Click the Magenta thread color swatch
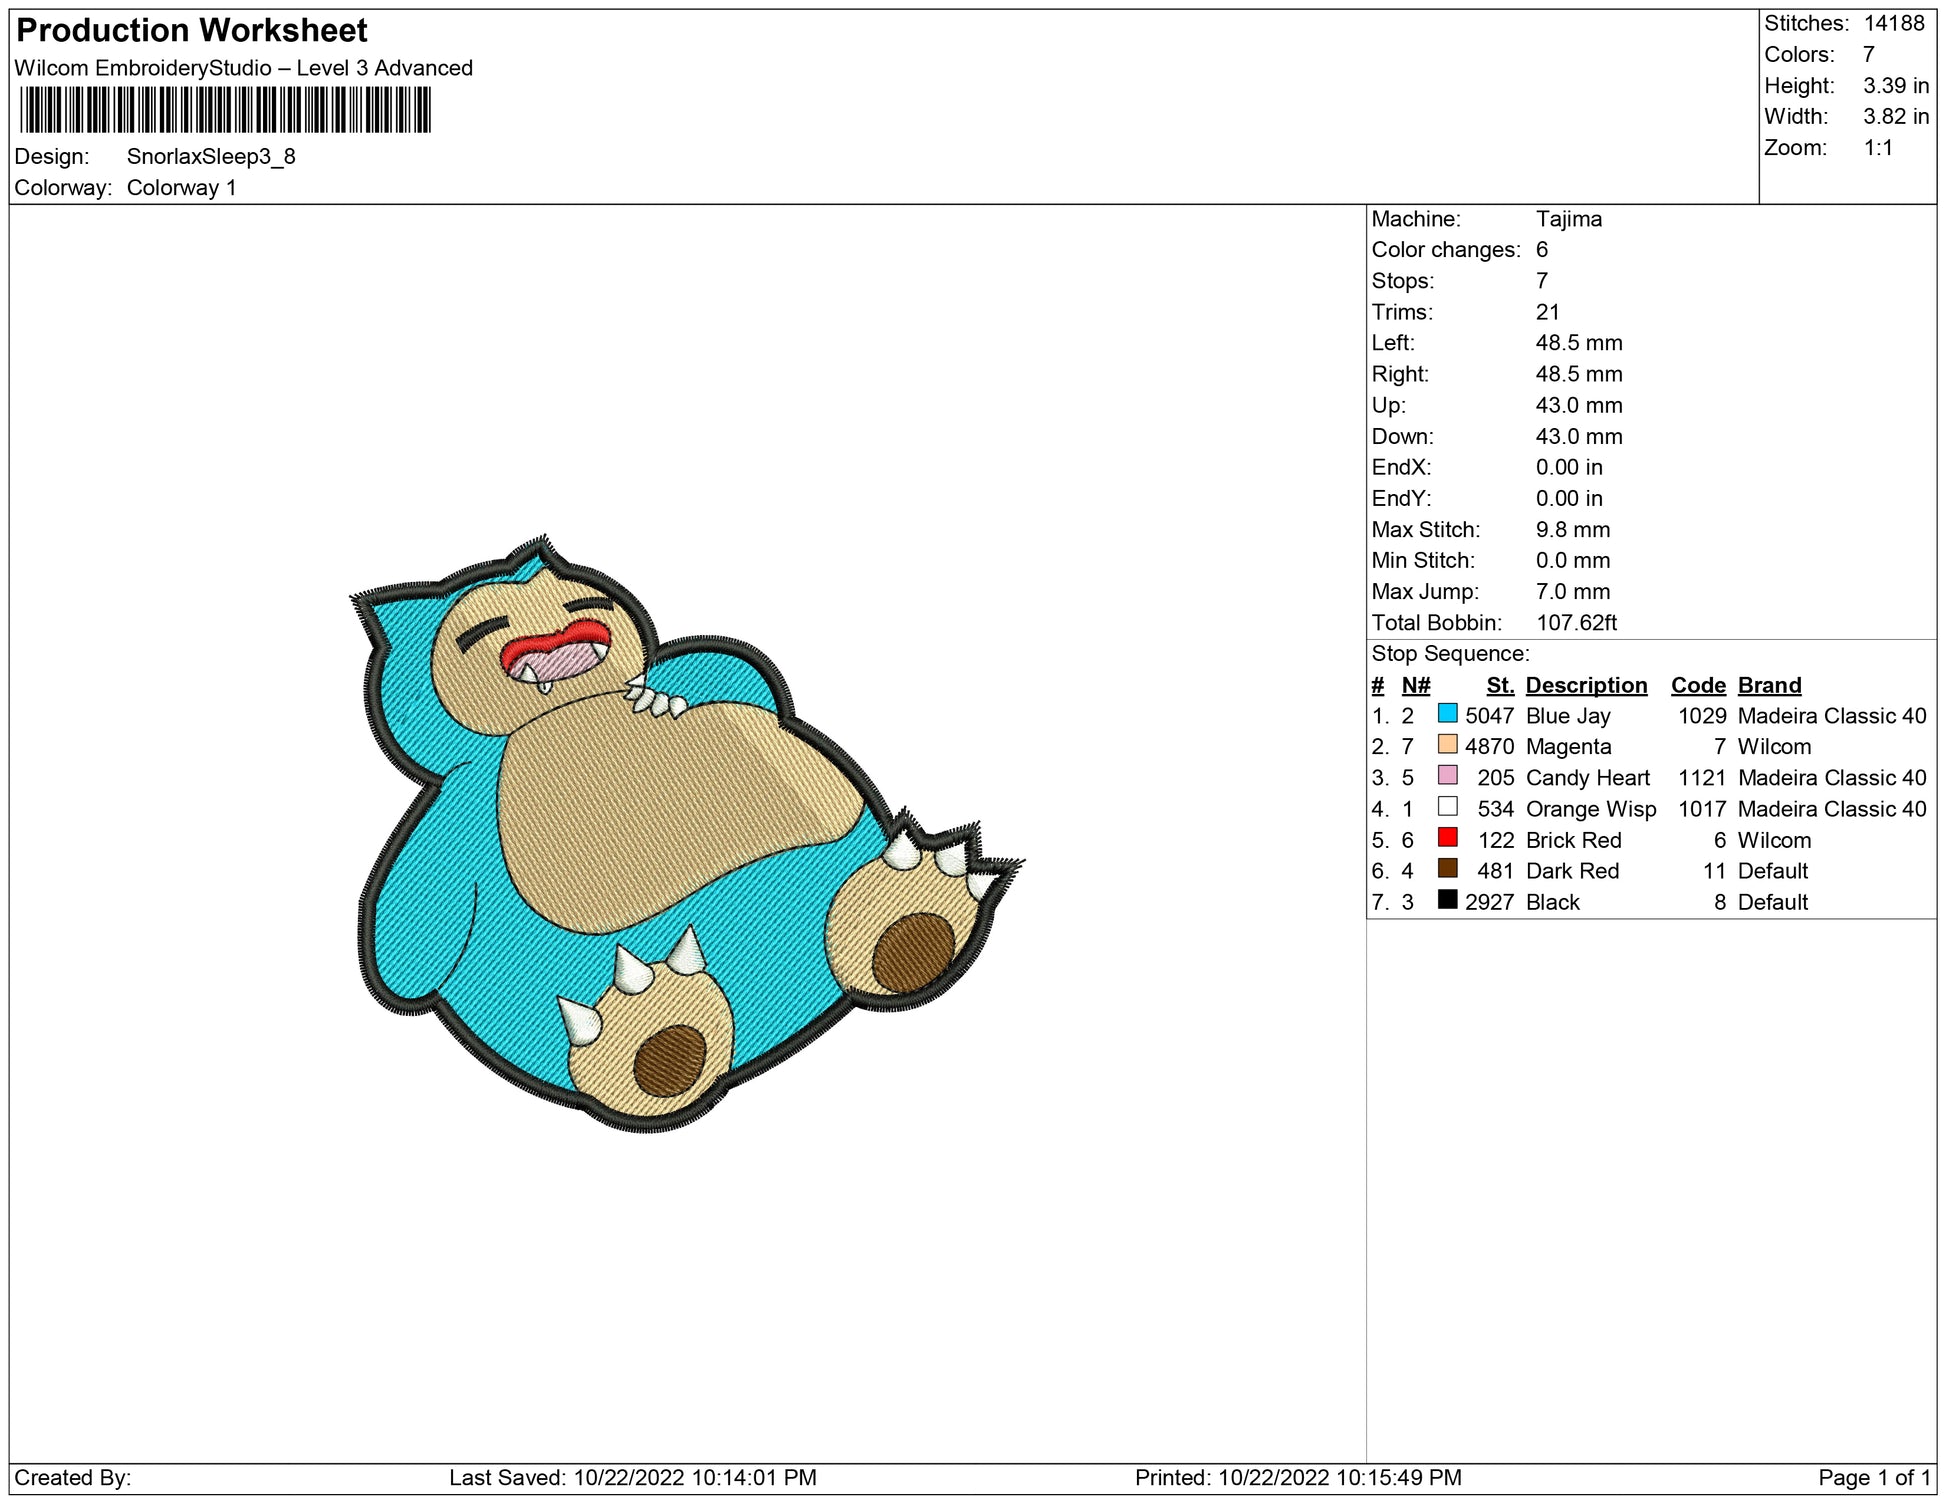Image resolution: width=1946 pixels, height=1497 pixels. (1447, 745)
